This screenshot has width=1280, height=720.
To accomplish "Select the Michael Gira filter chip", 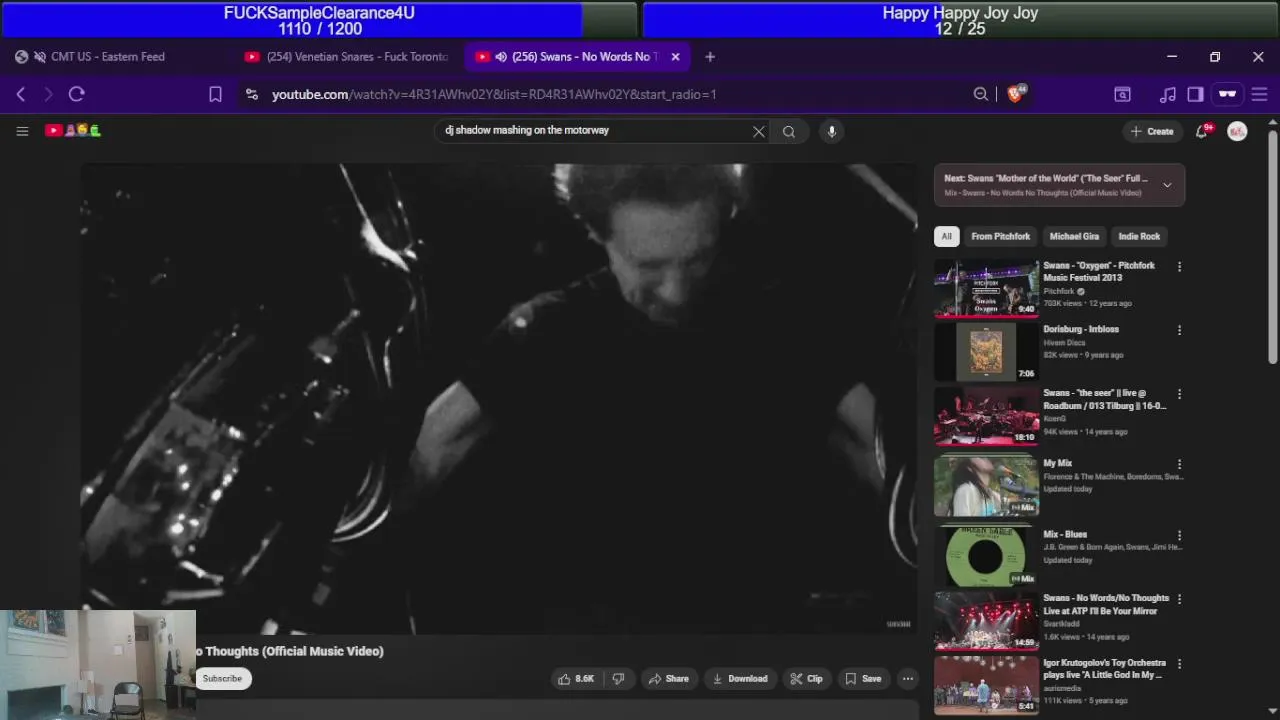I will pos(1074,237).
